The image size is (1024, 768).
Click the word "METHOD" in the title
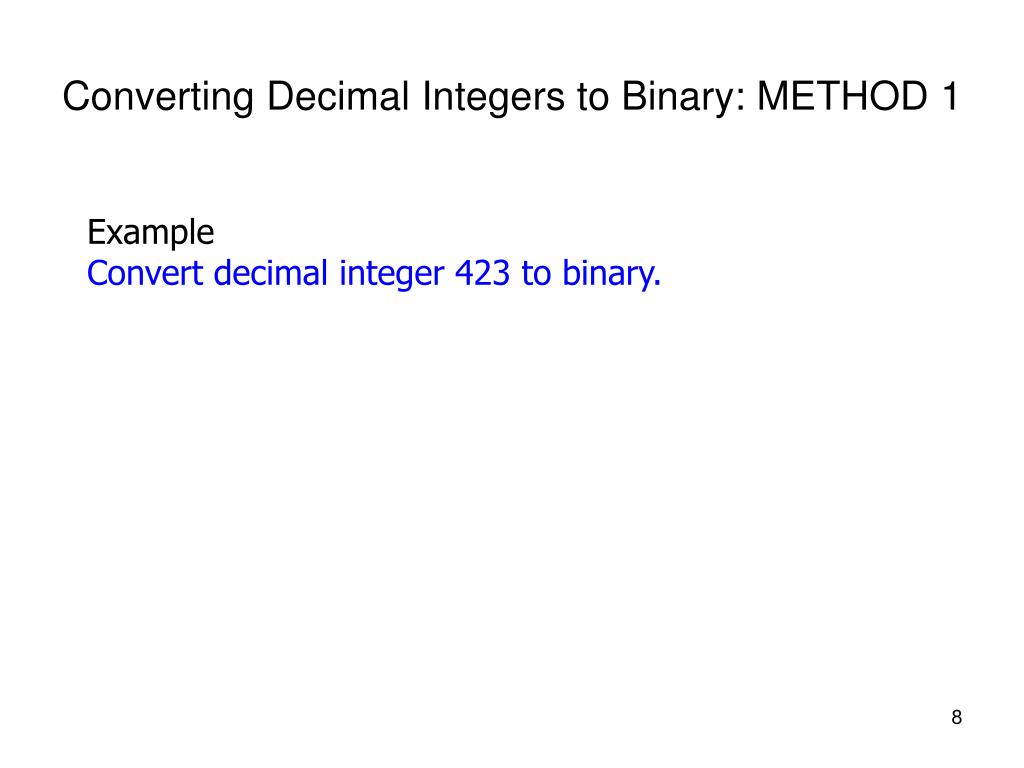click(842, 96)
